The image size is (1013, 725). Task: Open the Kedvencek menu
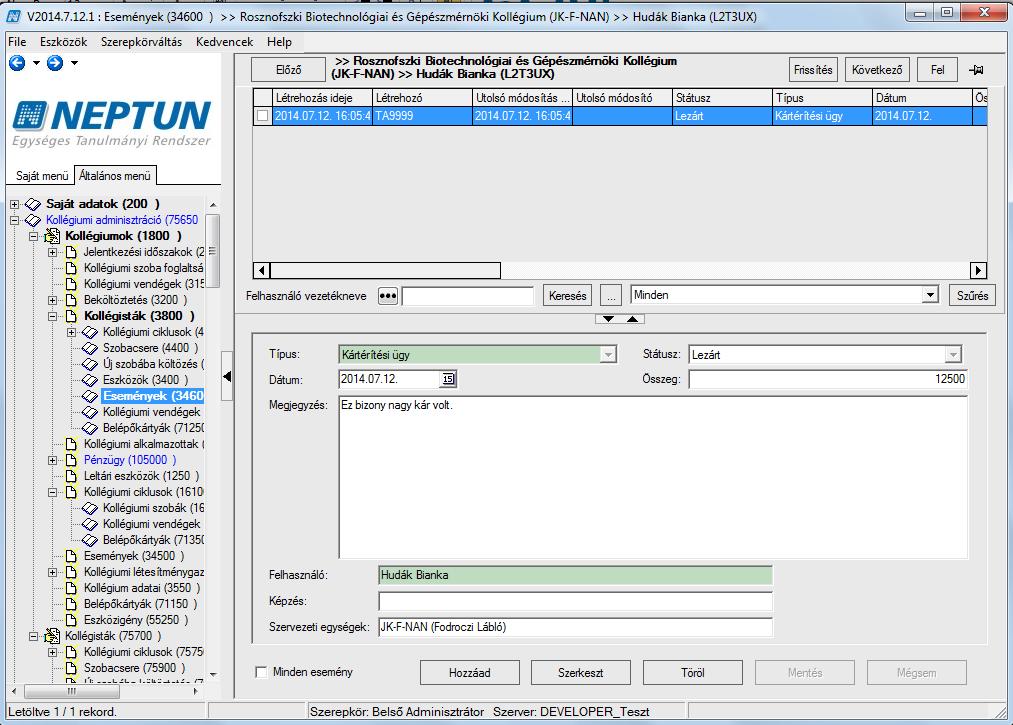click(x=224, y=42)
